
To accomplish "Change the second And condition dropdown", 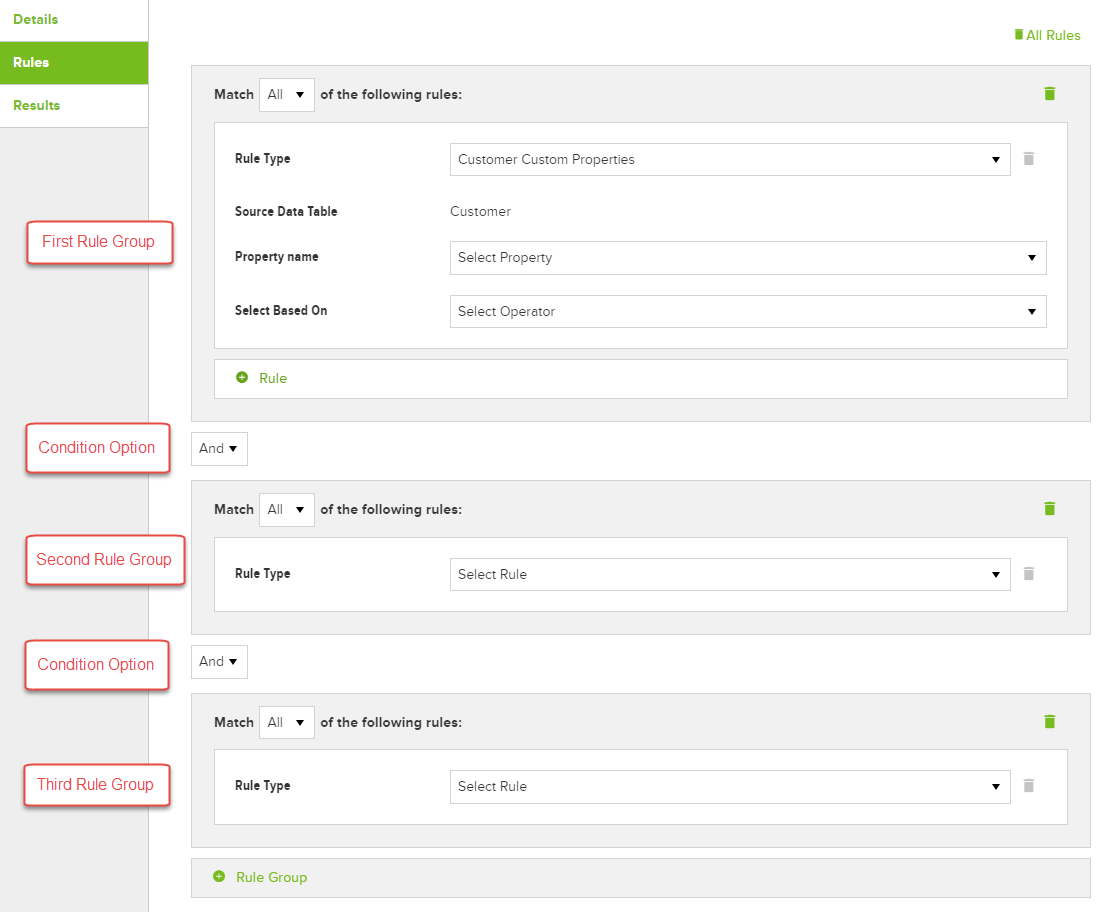I will 219,661.
